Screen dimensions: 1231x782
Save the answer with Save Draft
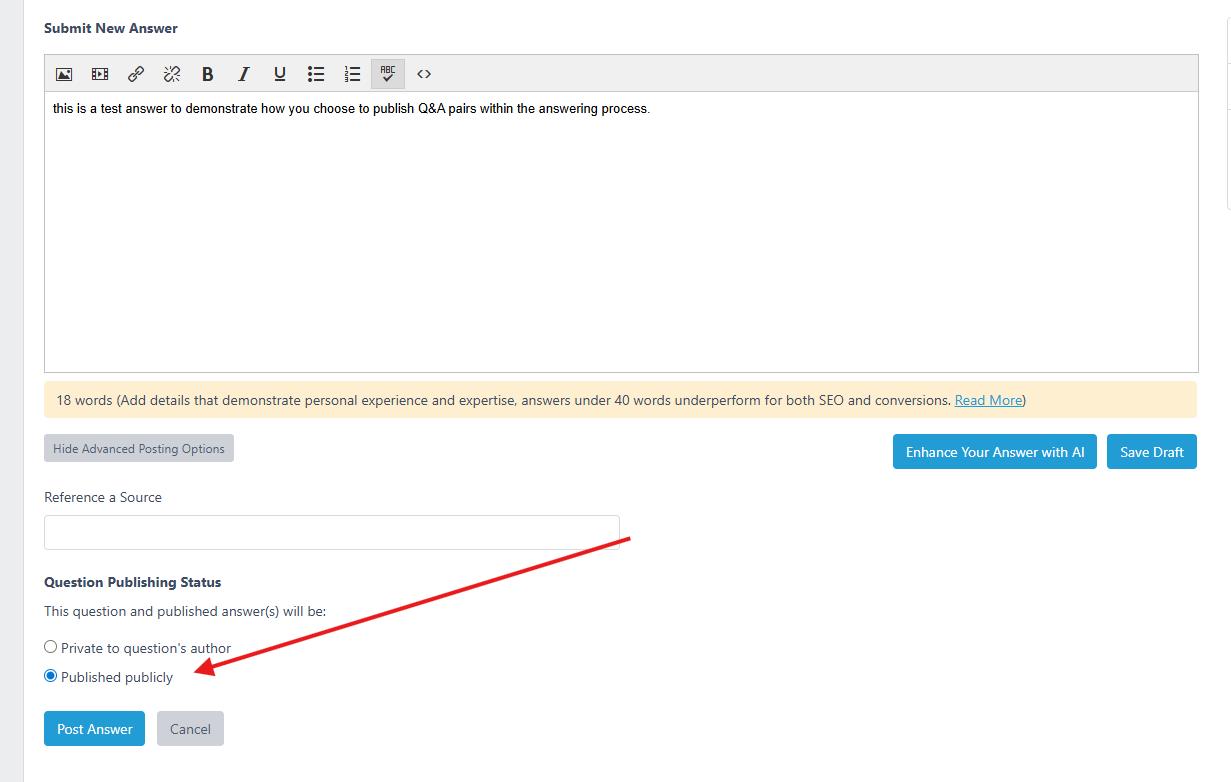[1152, 452]
